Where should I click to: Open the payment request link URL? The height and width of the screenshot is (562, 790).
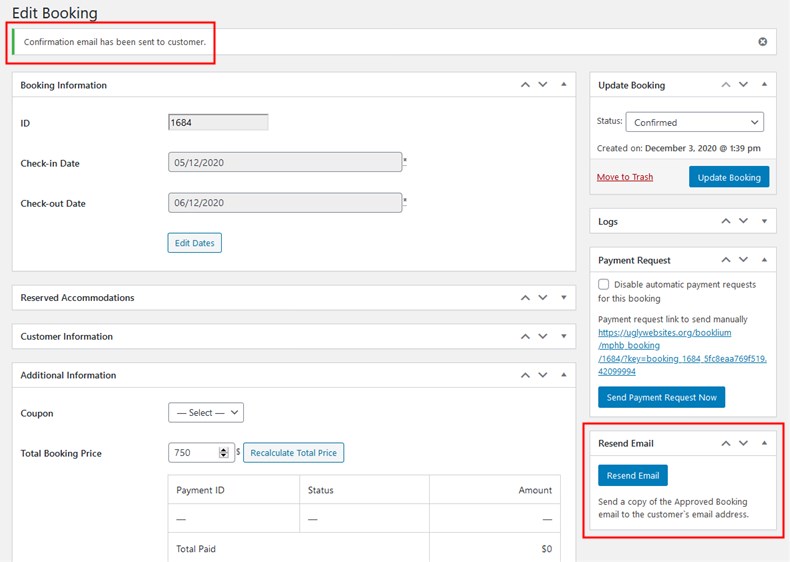[x=682, y=352]
